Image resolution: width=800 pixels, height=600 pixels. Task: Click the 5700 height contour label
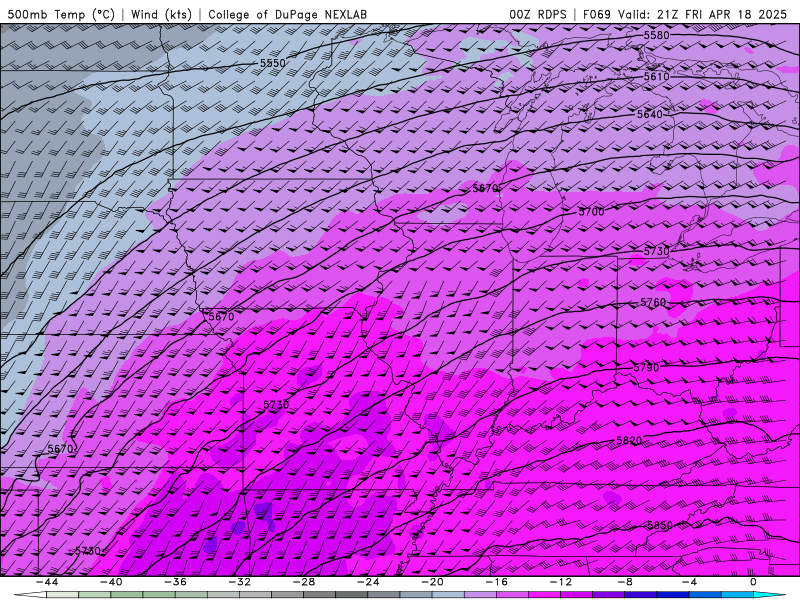(x=591, y=212)
